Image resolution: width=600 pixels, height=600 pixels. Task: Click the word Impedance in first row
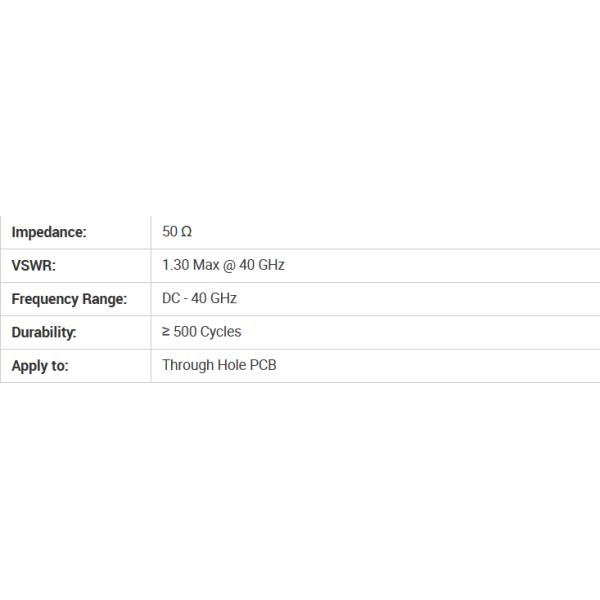point(49,232)
